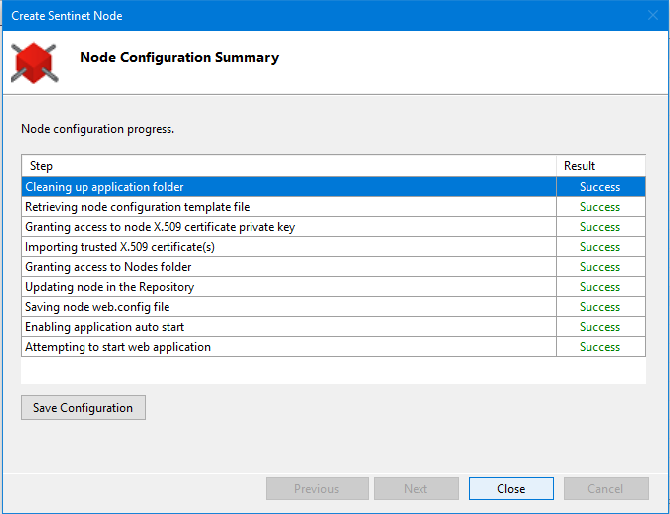Click Success result for Updating node in Repository
Screen dimensions: 670x514
(x=600, y=287)
